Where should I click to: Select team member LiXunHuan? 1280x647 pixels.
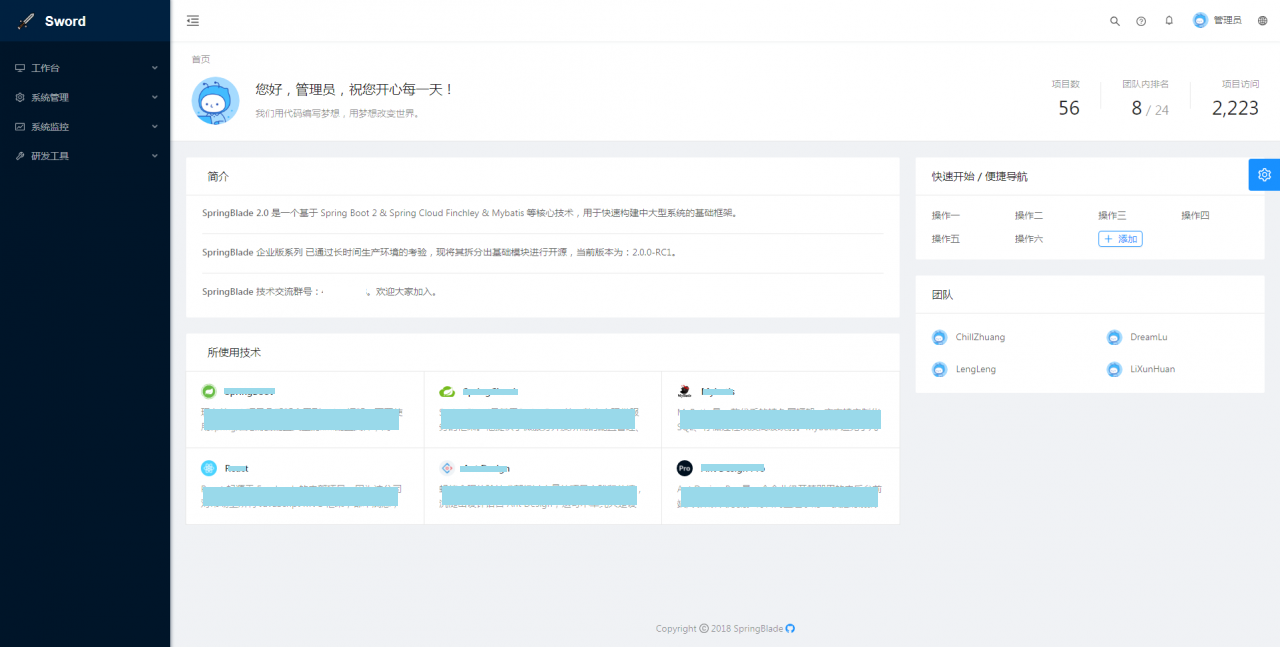coord(1152,370)
